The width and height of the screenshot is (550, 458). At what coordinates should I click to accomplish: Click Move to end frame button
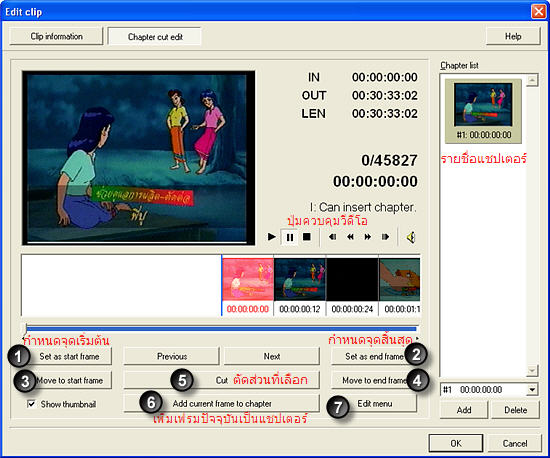tap(374, 380)
